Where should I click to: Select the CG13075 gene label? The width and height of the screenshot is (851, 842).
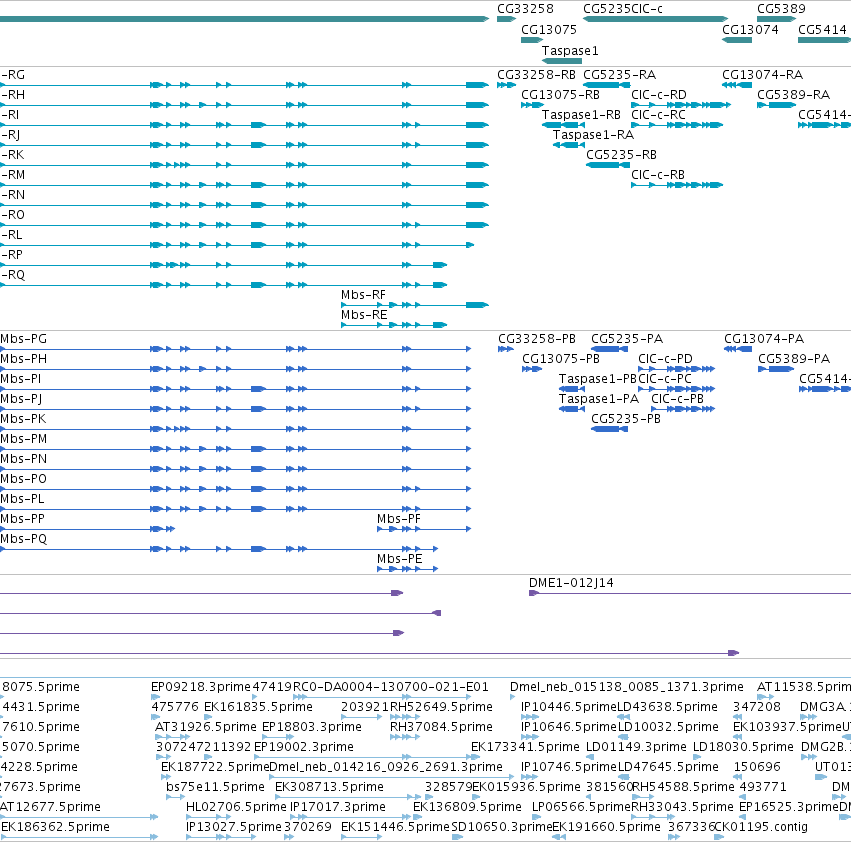coord(549,29)
